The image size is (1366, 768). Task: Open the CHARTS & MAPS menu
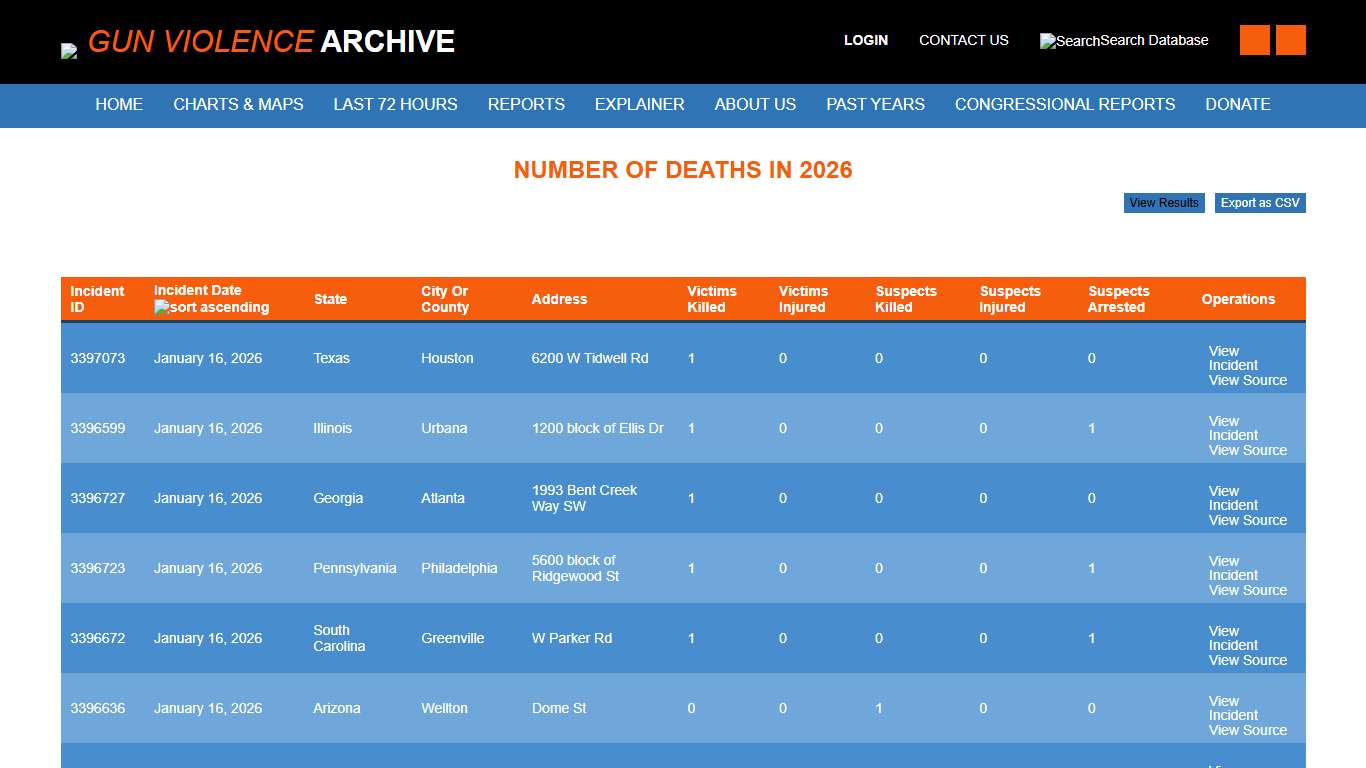tap(238, 105)
